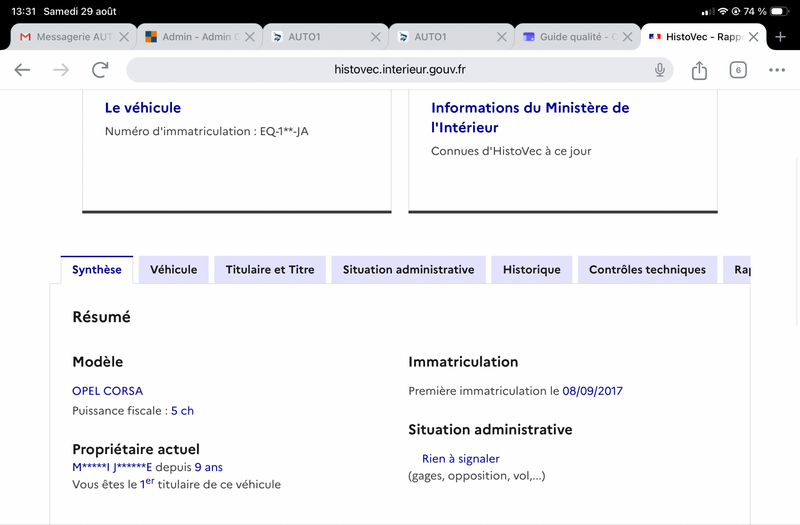Tap the microphone voice search icon

(660, 69)
